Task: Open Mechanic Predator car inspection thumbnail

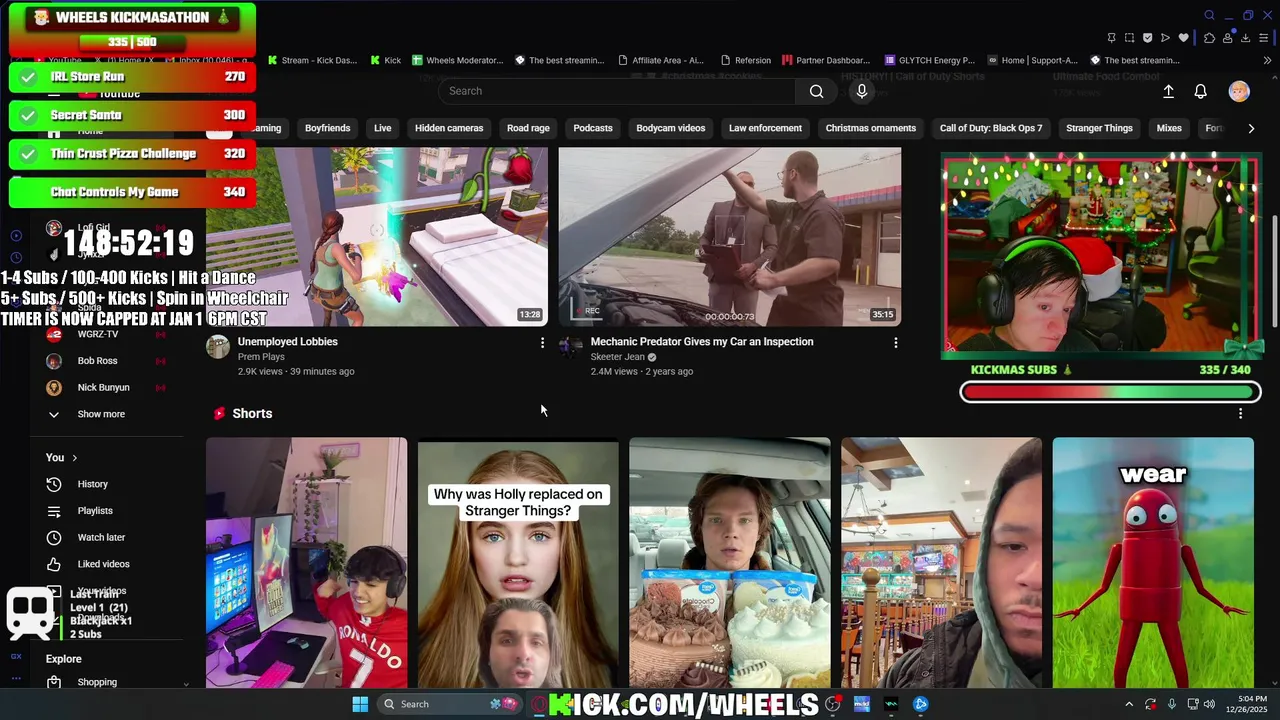Action: click(730, 237)
